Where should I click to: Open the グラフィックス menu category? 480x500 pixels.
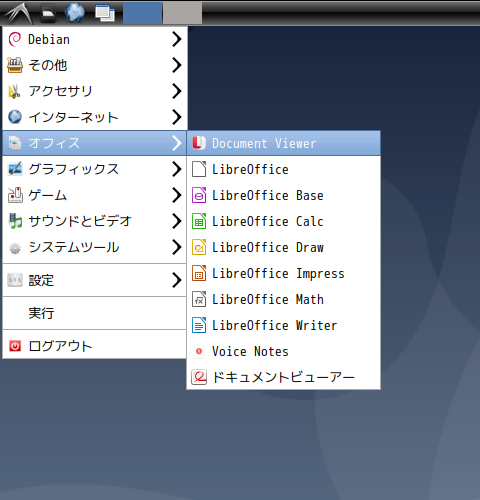94,169
